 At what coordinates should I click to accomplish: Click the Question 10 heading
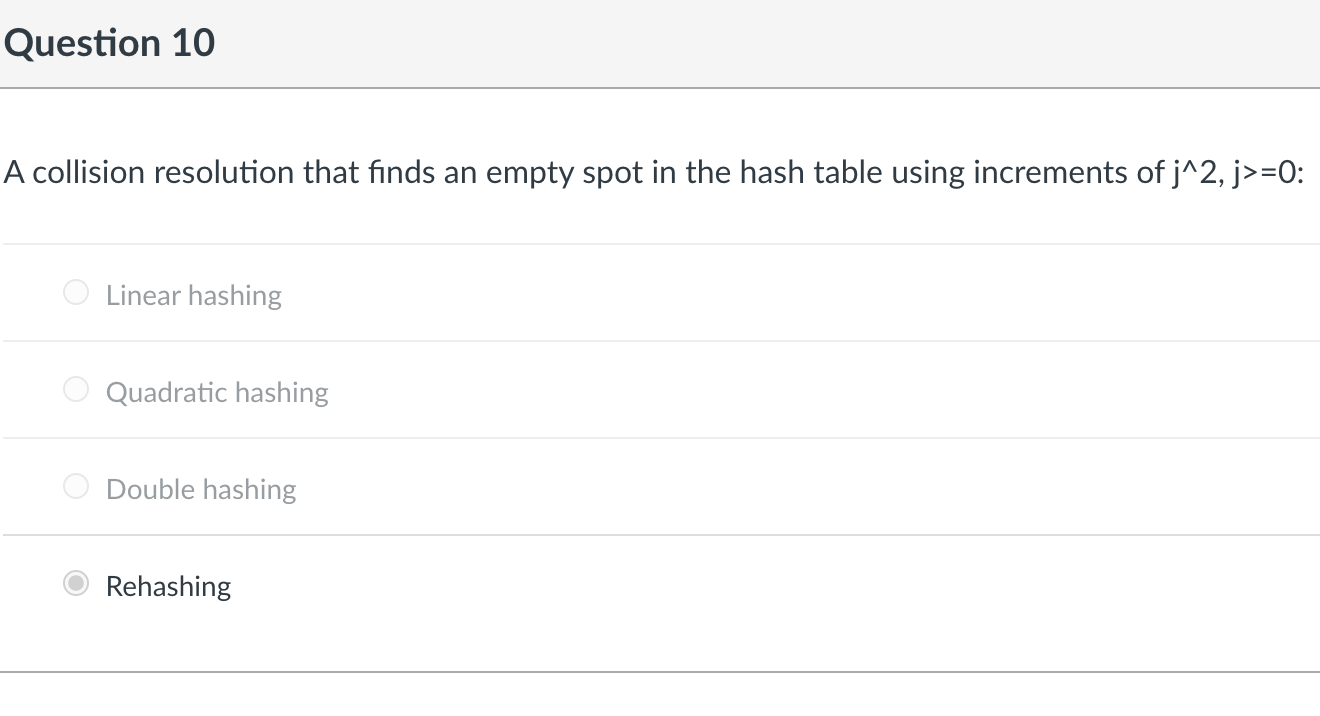pyautogui.click(x=110, y=42)
